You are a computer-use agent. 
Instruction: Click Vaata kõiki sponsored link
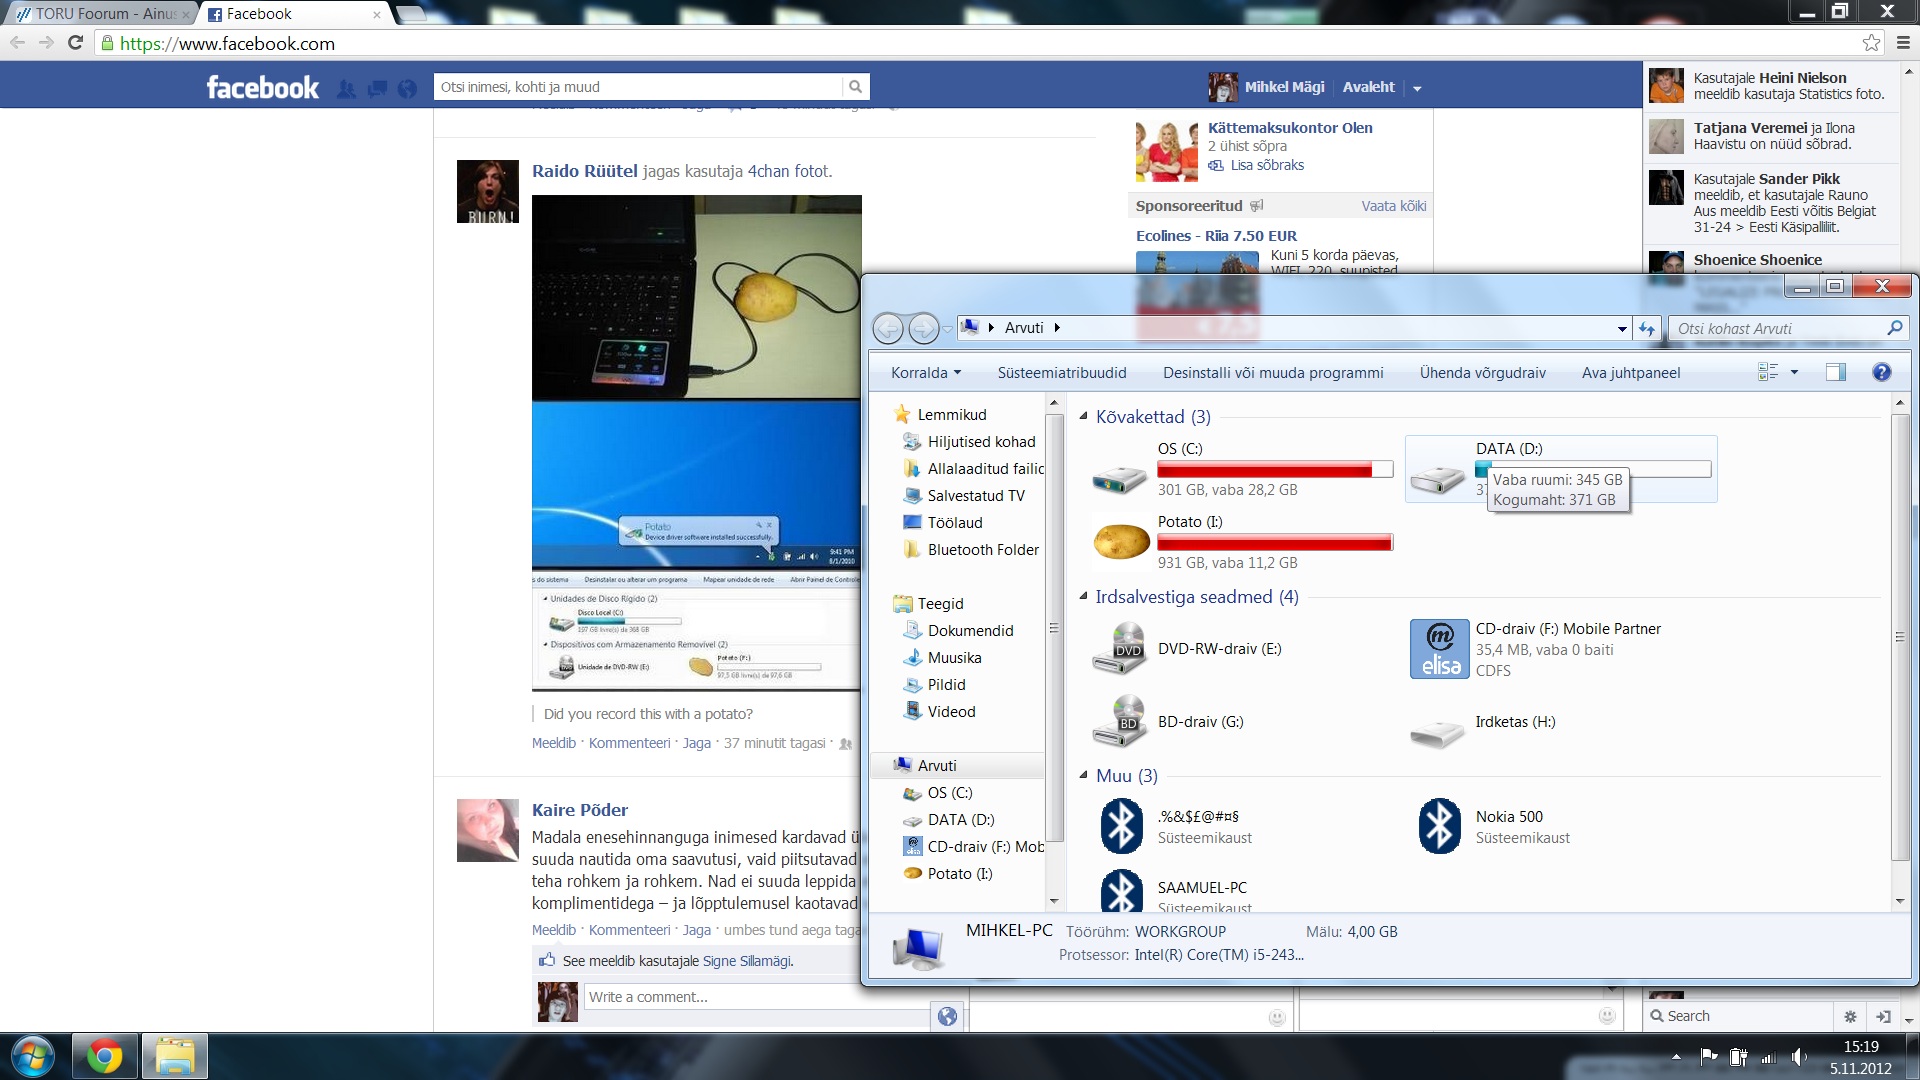[1393, 206]
